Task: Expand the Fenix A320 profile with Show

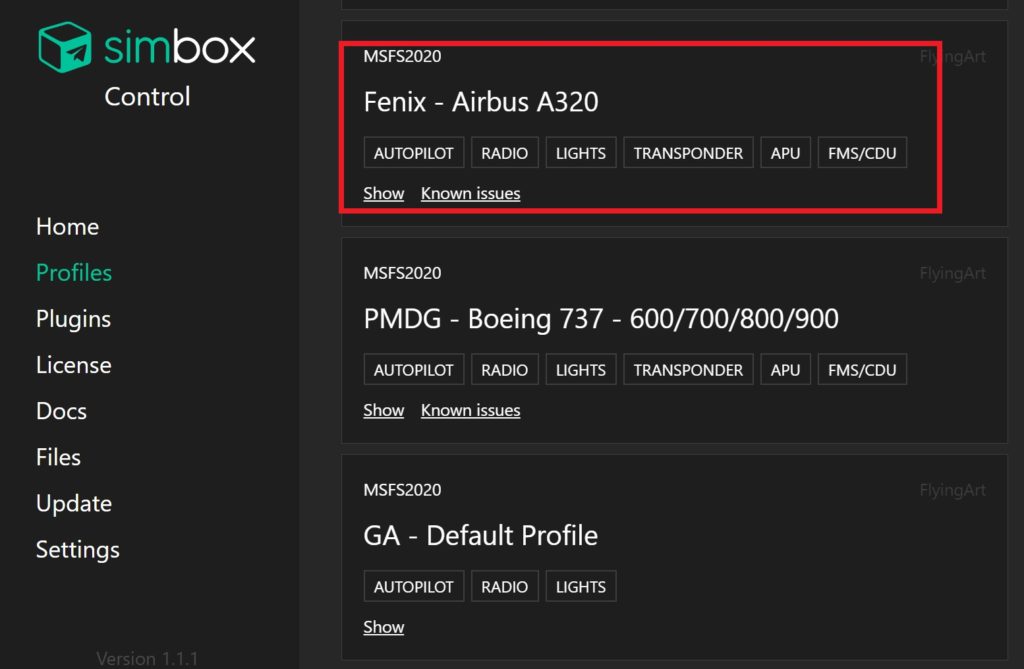Action: [383, 193]
